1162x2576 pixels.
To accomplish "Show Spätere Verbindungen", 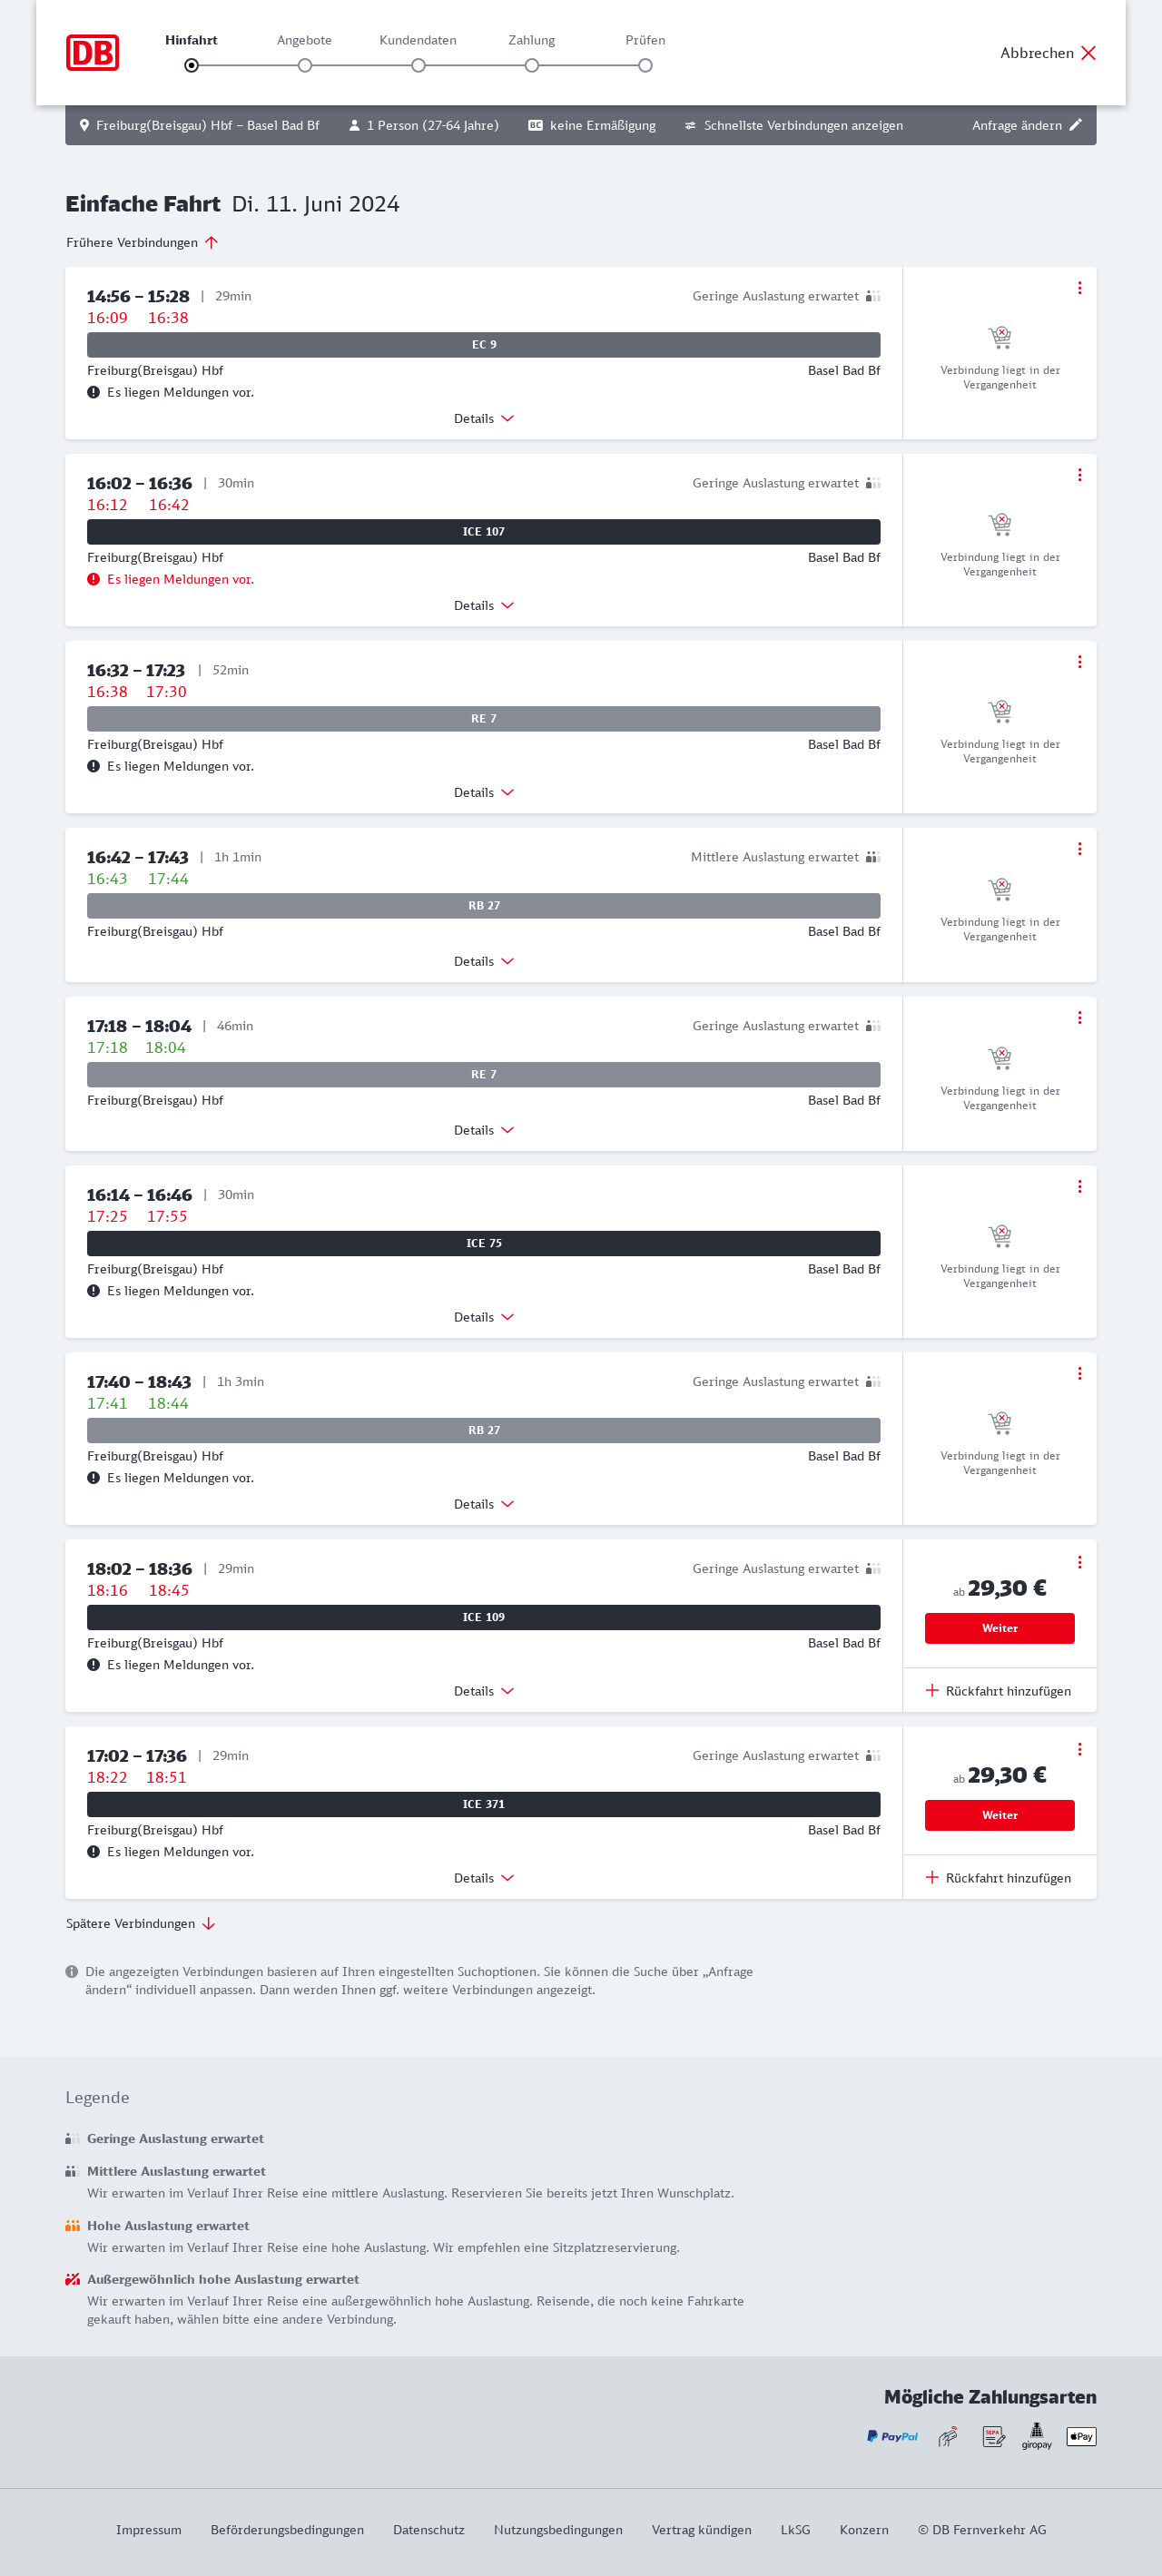I will [x=140, y=1923].
